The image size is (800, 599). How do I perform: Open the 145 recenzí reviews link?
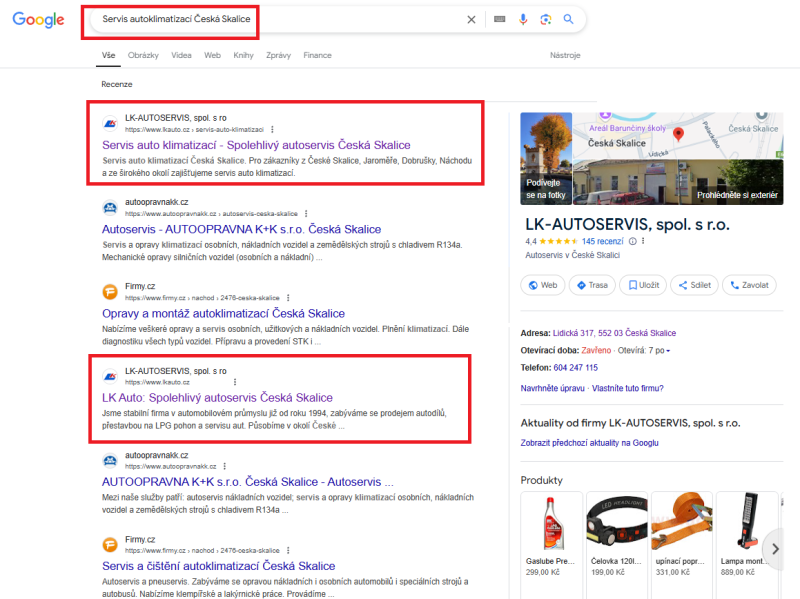[x=603, y=241]
